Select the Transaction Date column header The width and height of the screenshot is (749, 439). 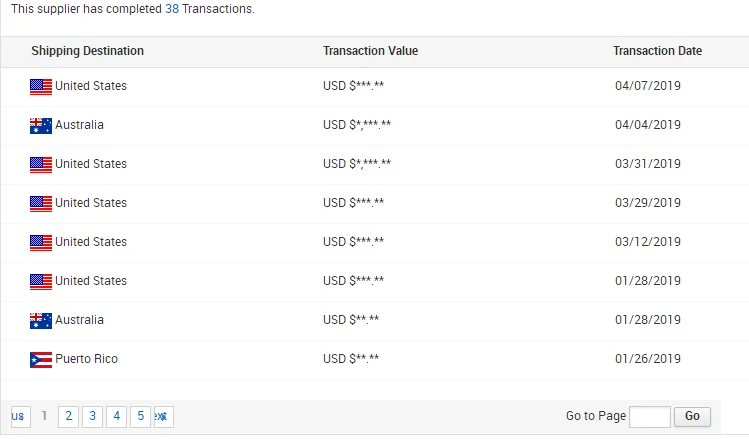tap(657, 51)
